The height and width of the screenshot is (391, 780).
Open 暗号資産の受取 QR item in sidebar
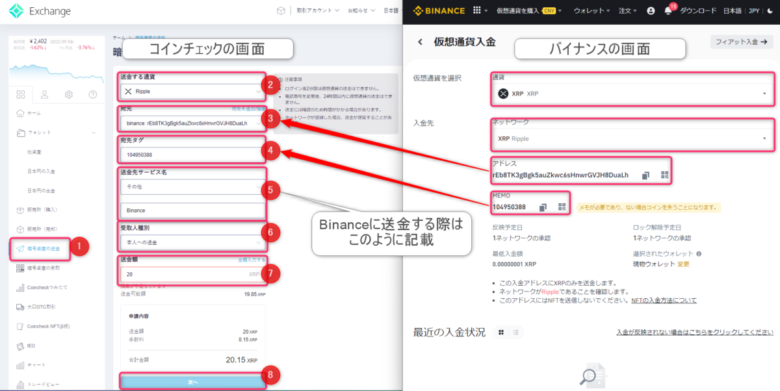pyautogui.click(x=38, y=268)
